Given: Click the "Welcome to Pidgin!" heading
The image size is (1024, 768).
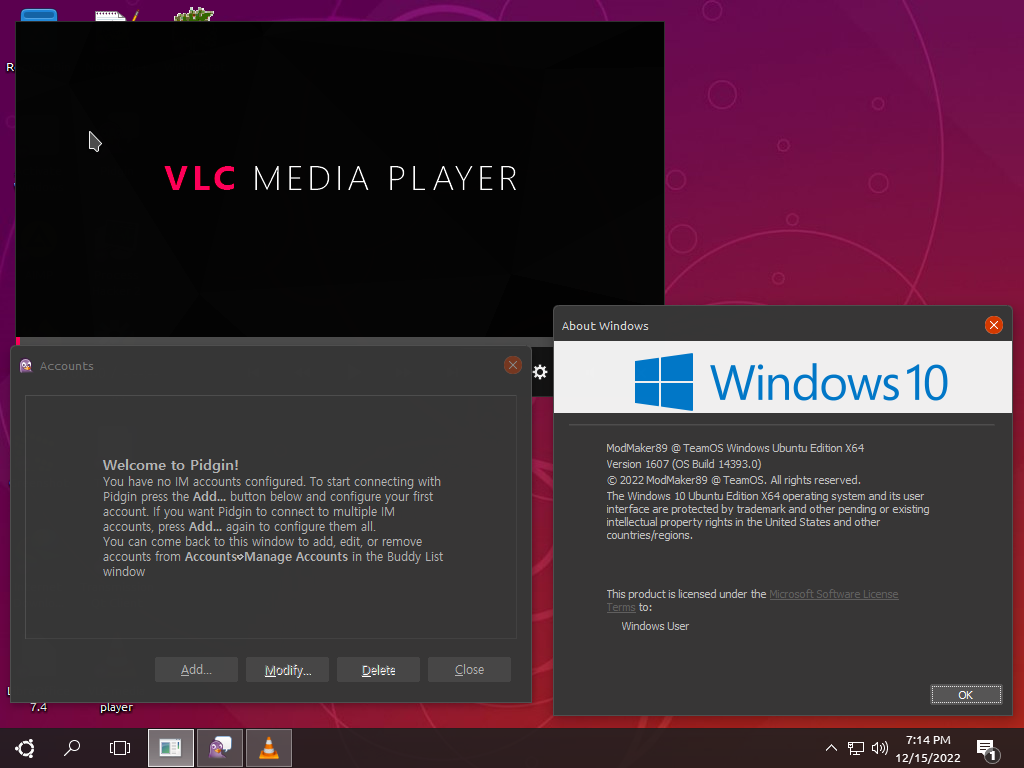Looking at the screenshot, I should pyautogui.click(x=170, y=465).
